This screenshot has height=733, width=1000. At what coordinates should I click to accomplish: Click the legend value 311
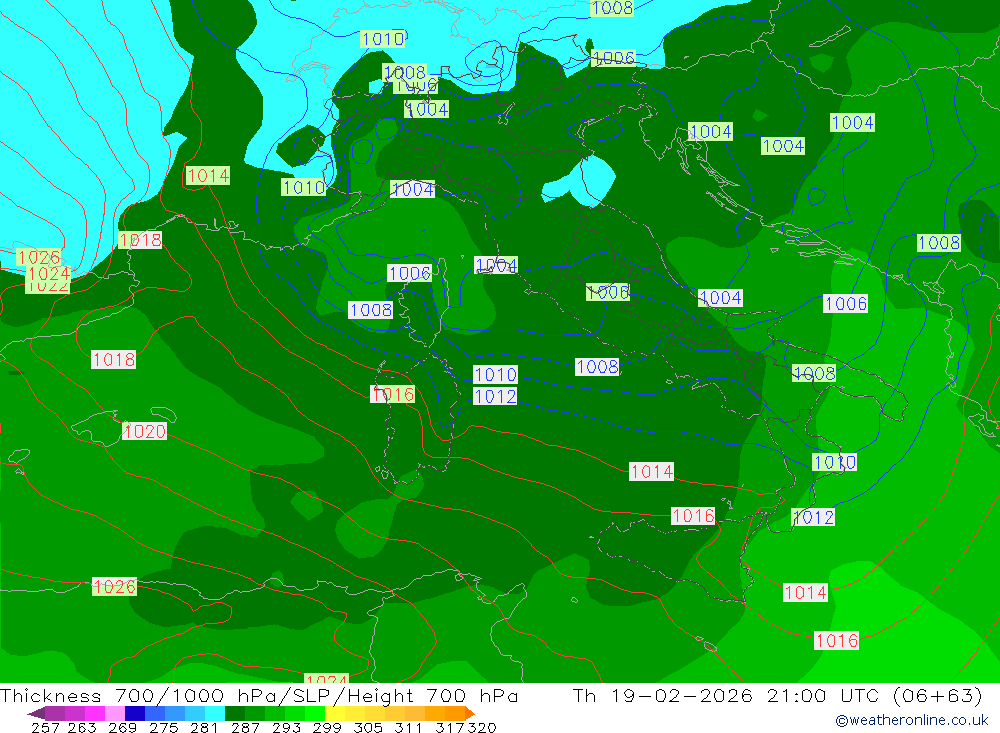point(408,727)
